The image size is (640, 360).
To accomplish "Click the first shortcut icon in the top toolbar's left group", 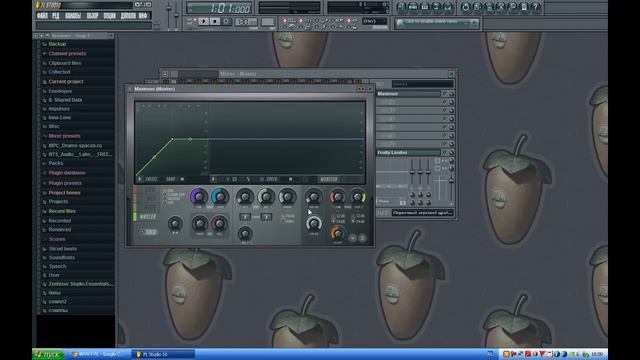I will [x=401, y=7].
